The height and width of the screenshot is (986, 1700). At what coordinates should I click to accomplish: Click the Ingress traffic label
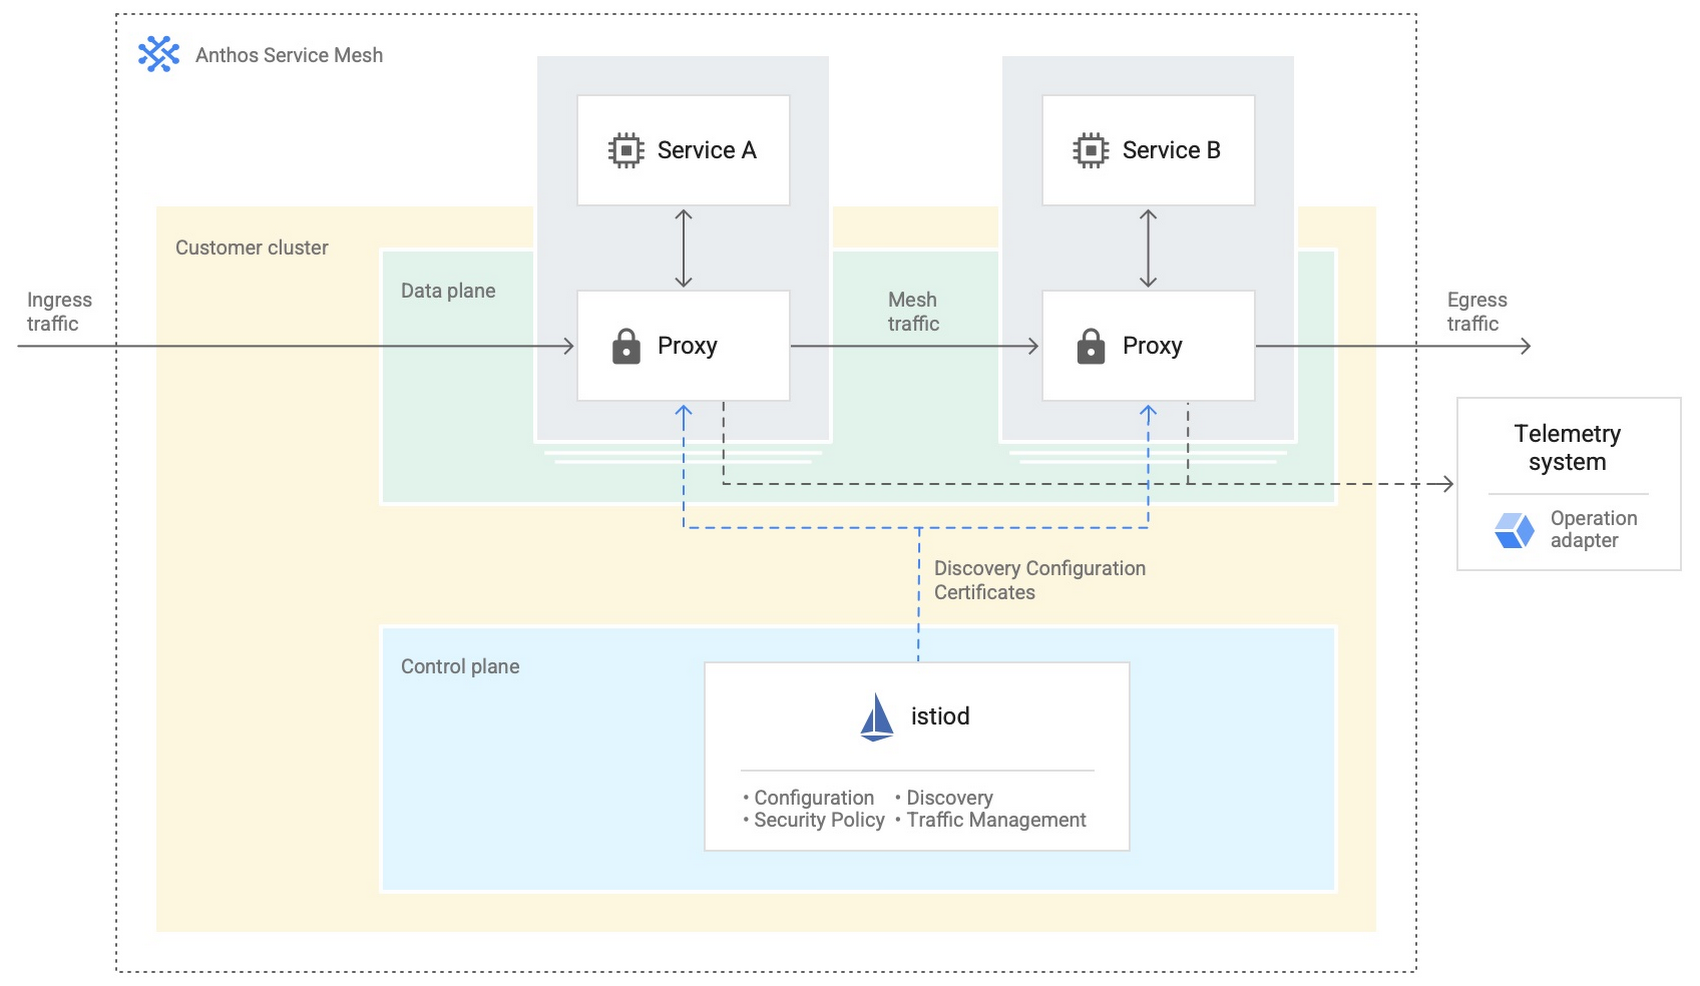59,311
